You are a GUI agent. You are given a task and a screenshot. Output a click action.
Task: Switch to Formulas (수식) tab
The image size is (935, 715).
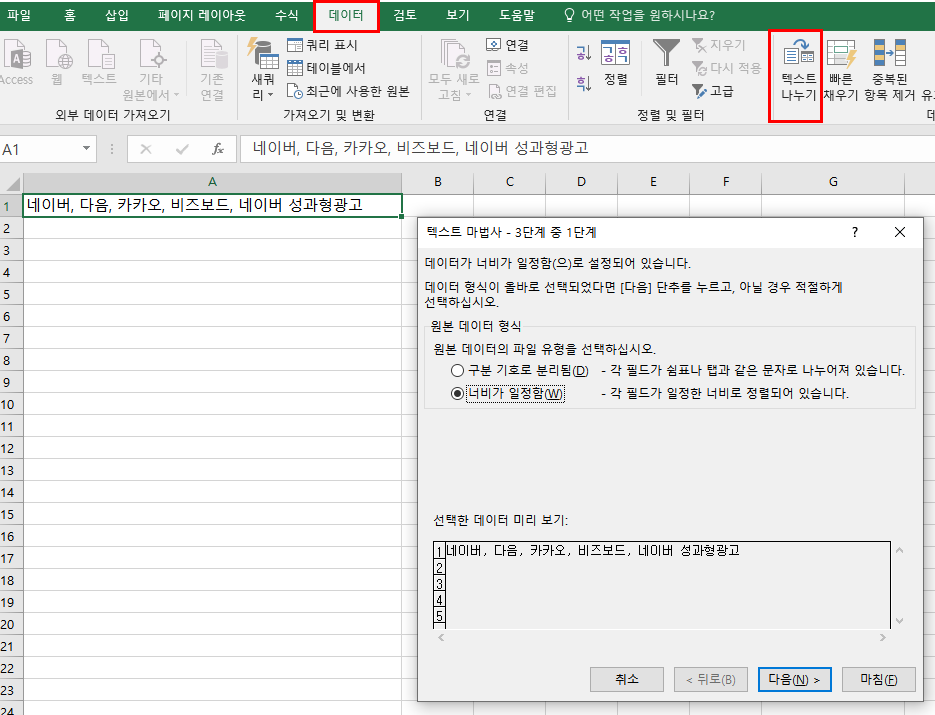point(286,15)
